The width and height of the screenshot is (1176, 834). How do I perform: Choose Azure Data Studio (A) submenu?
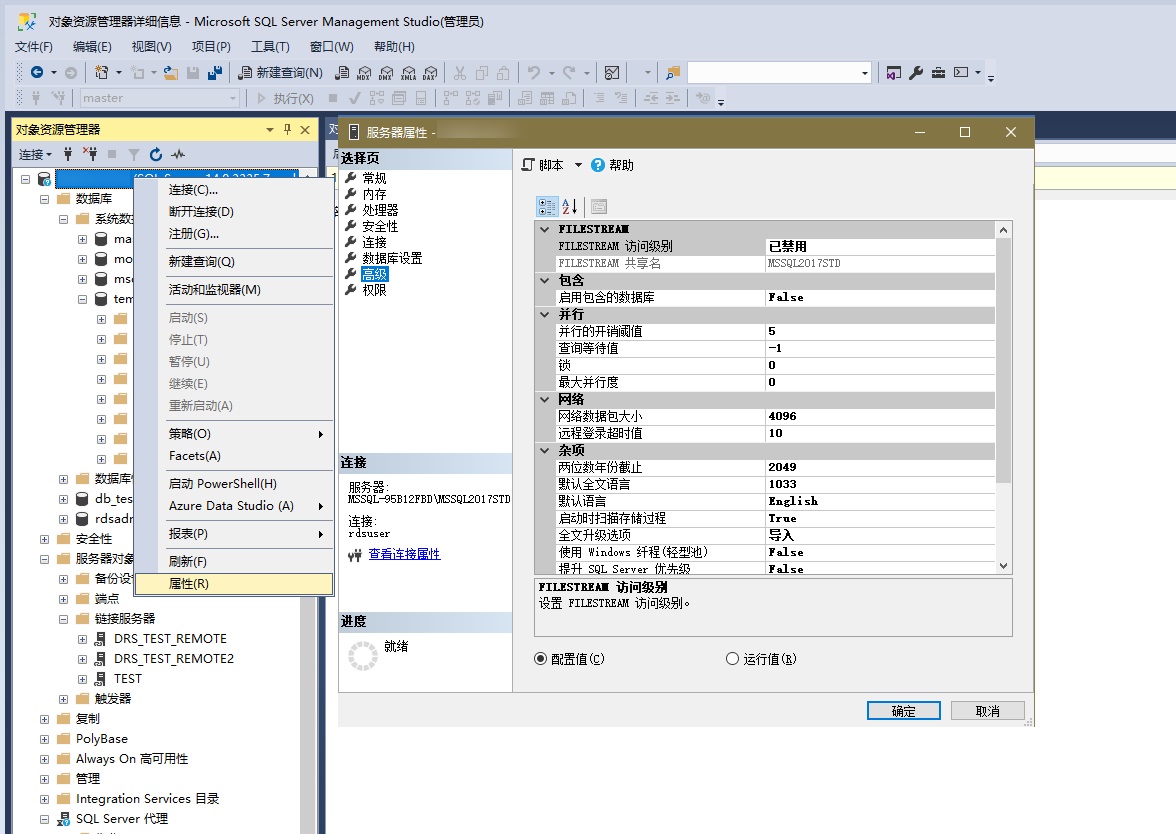[x=234, y=506]
